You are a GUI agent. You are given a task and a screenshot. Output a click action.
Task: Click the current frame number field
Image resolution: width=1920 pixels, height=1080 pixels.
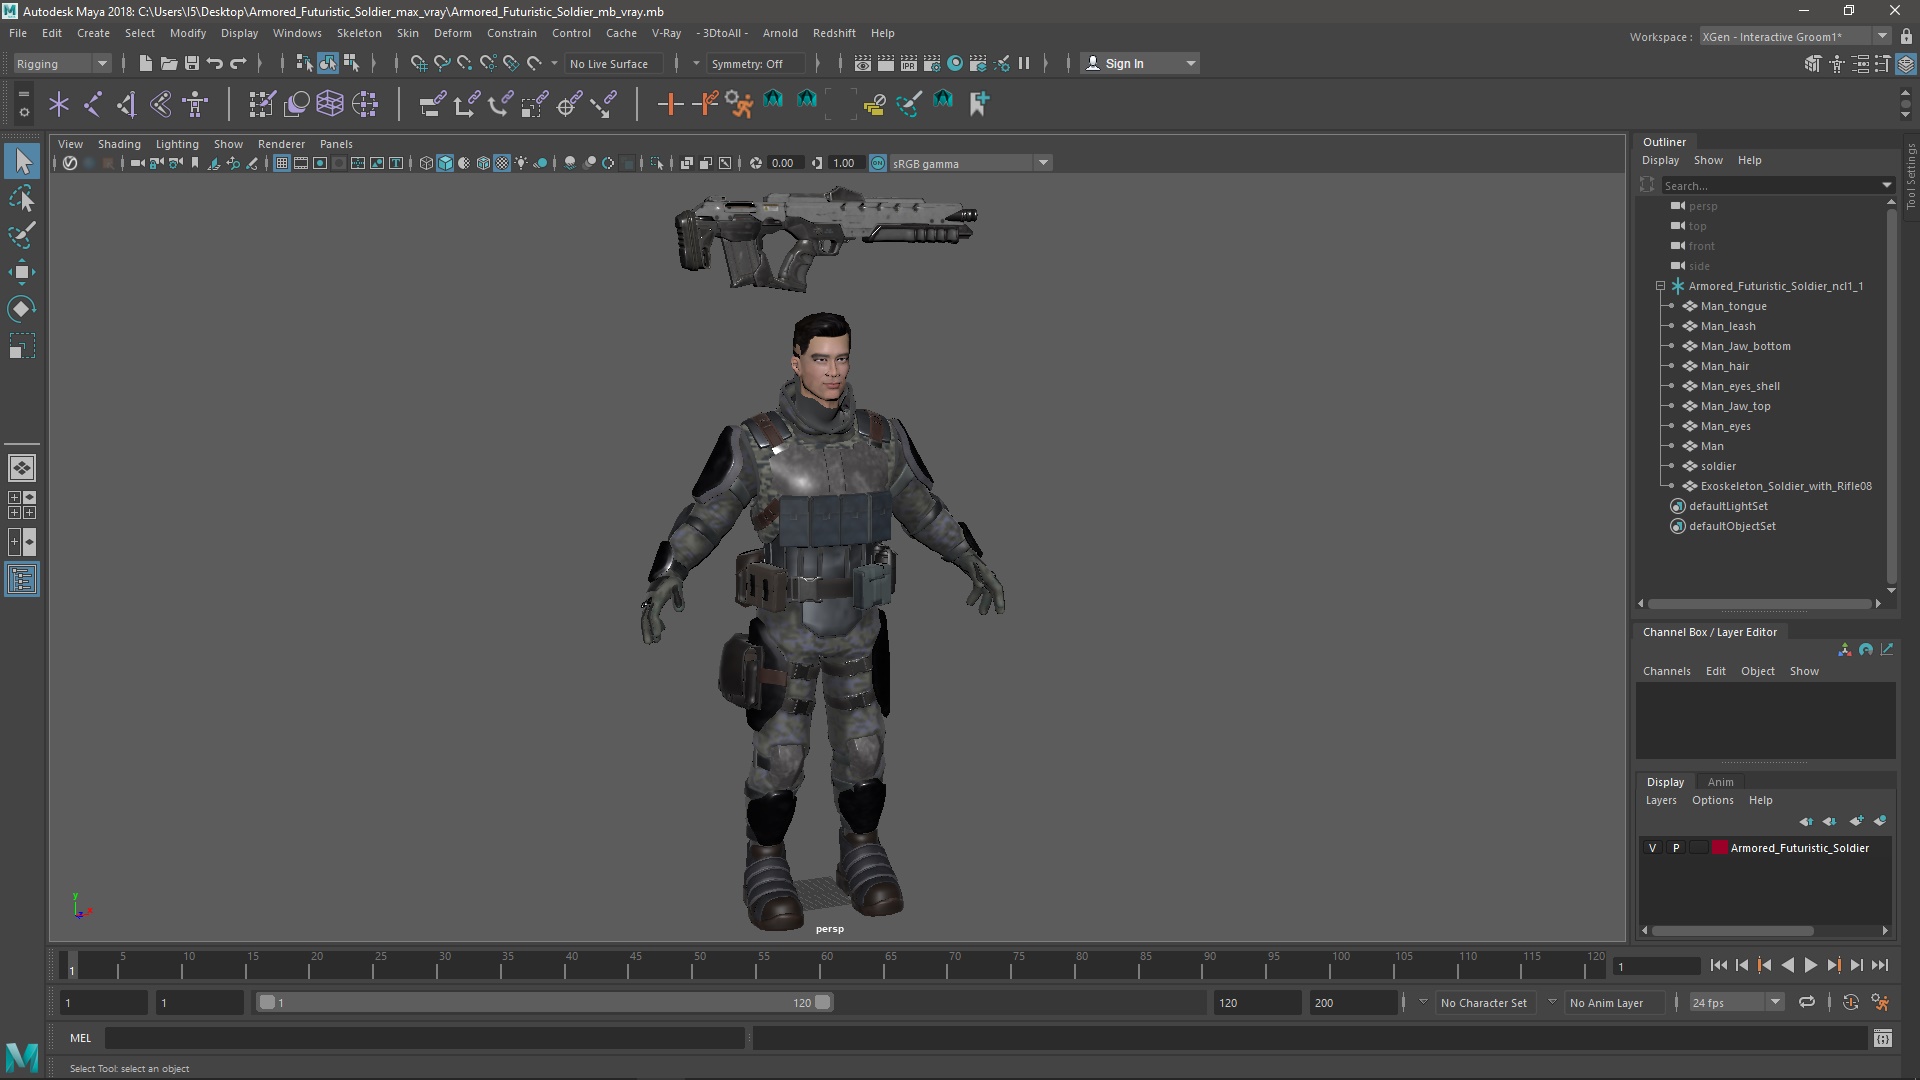coord(1655,966)
